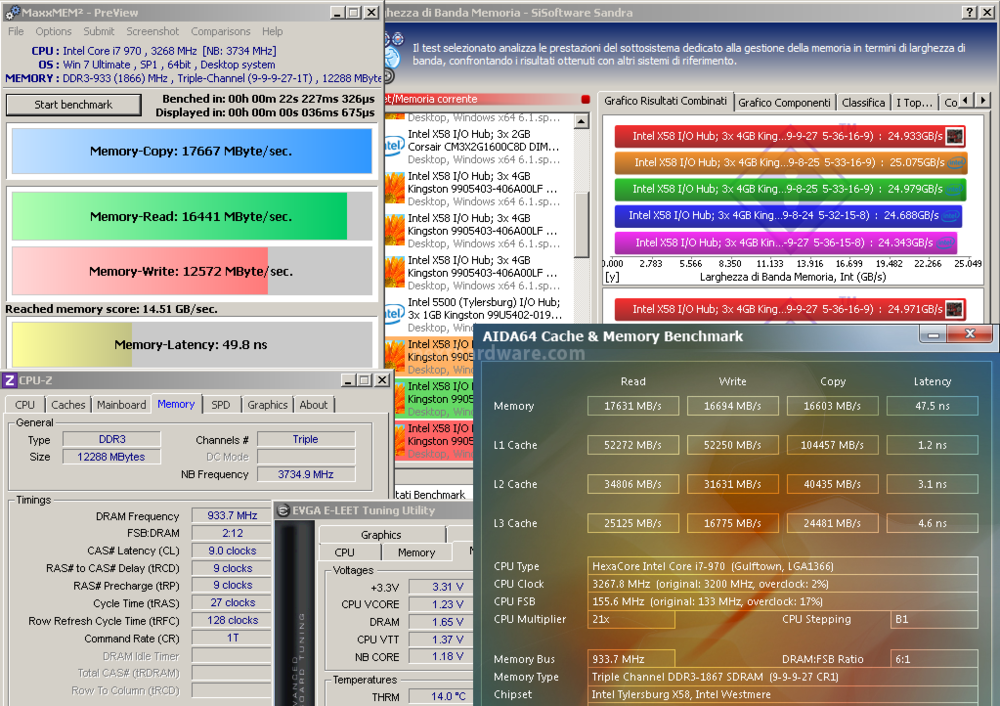Screen dimensions: 1000x706
Task: Click the L1 Cache Copy 104457 MB/s field
Action: pyautogui.click(x=832, y=445)
